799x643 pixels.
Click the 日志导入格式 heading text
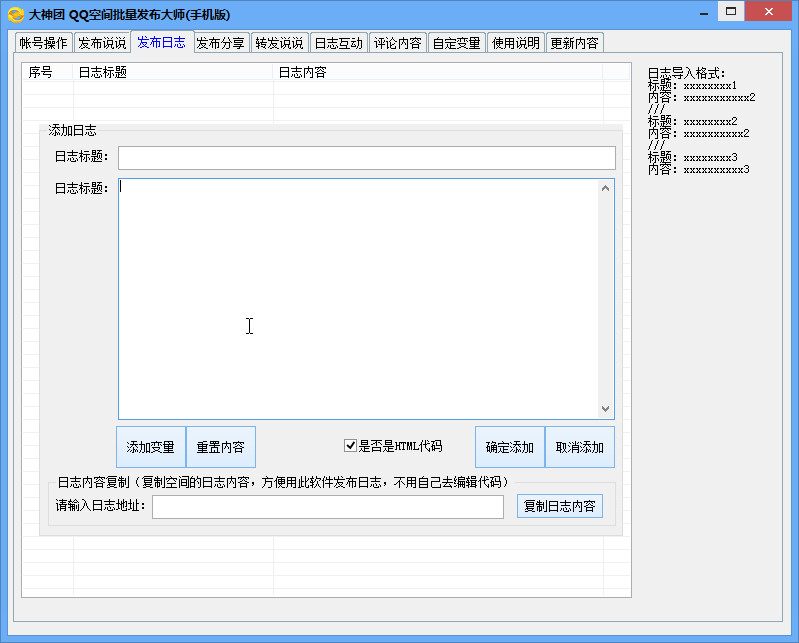(x=686, y=73)
